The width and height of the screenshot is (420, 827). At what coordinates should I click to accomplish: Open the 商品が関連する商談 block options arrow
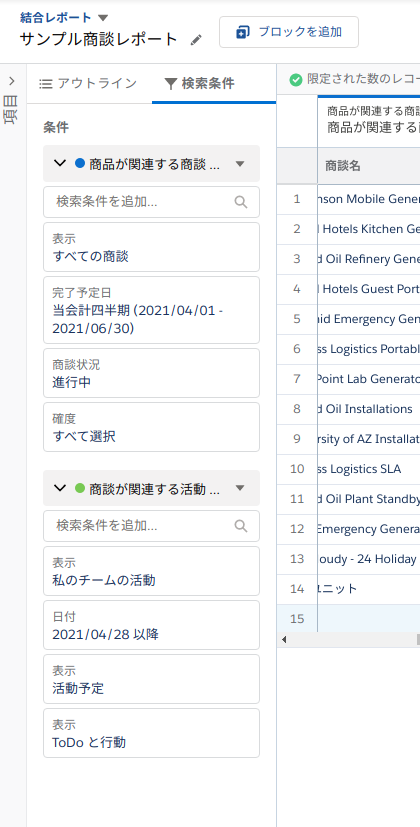(x=240, y=164)
